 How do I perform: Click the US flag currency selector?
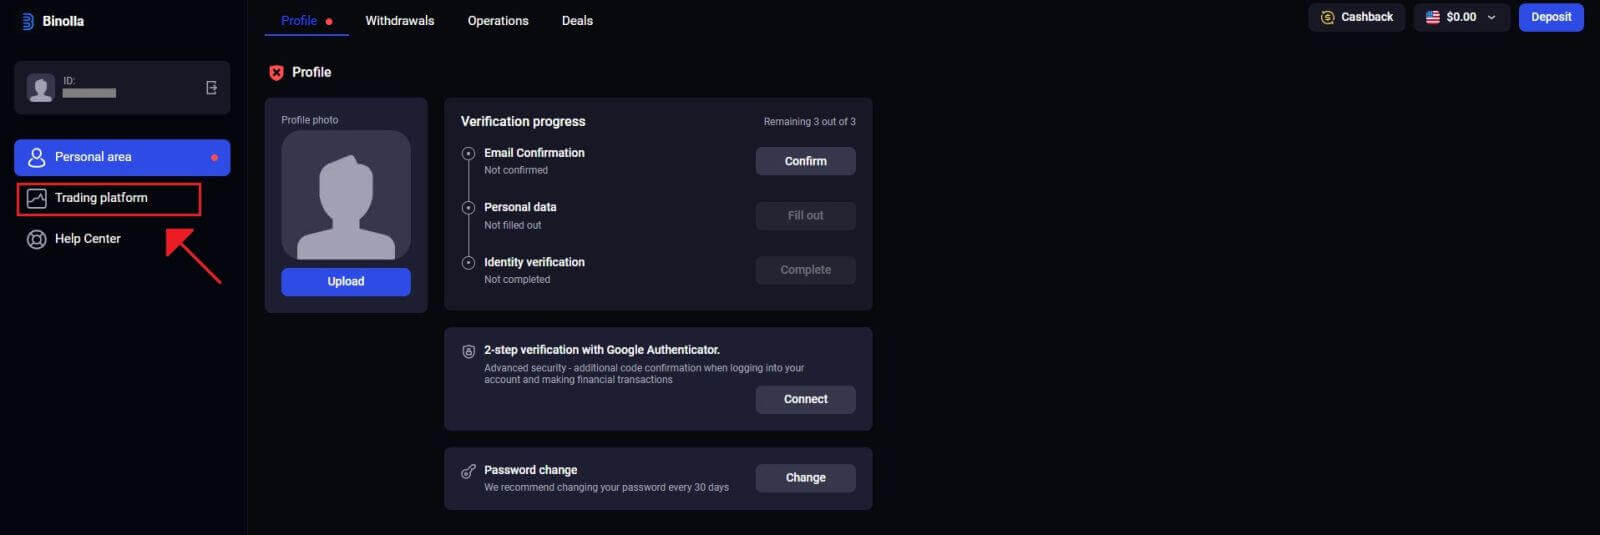(1433, 17)
